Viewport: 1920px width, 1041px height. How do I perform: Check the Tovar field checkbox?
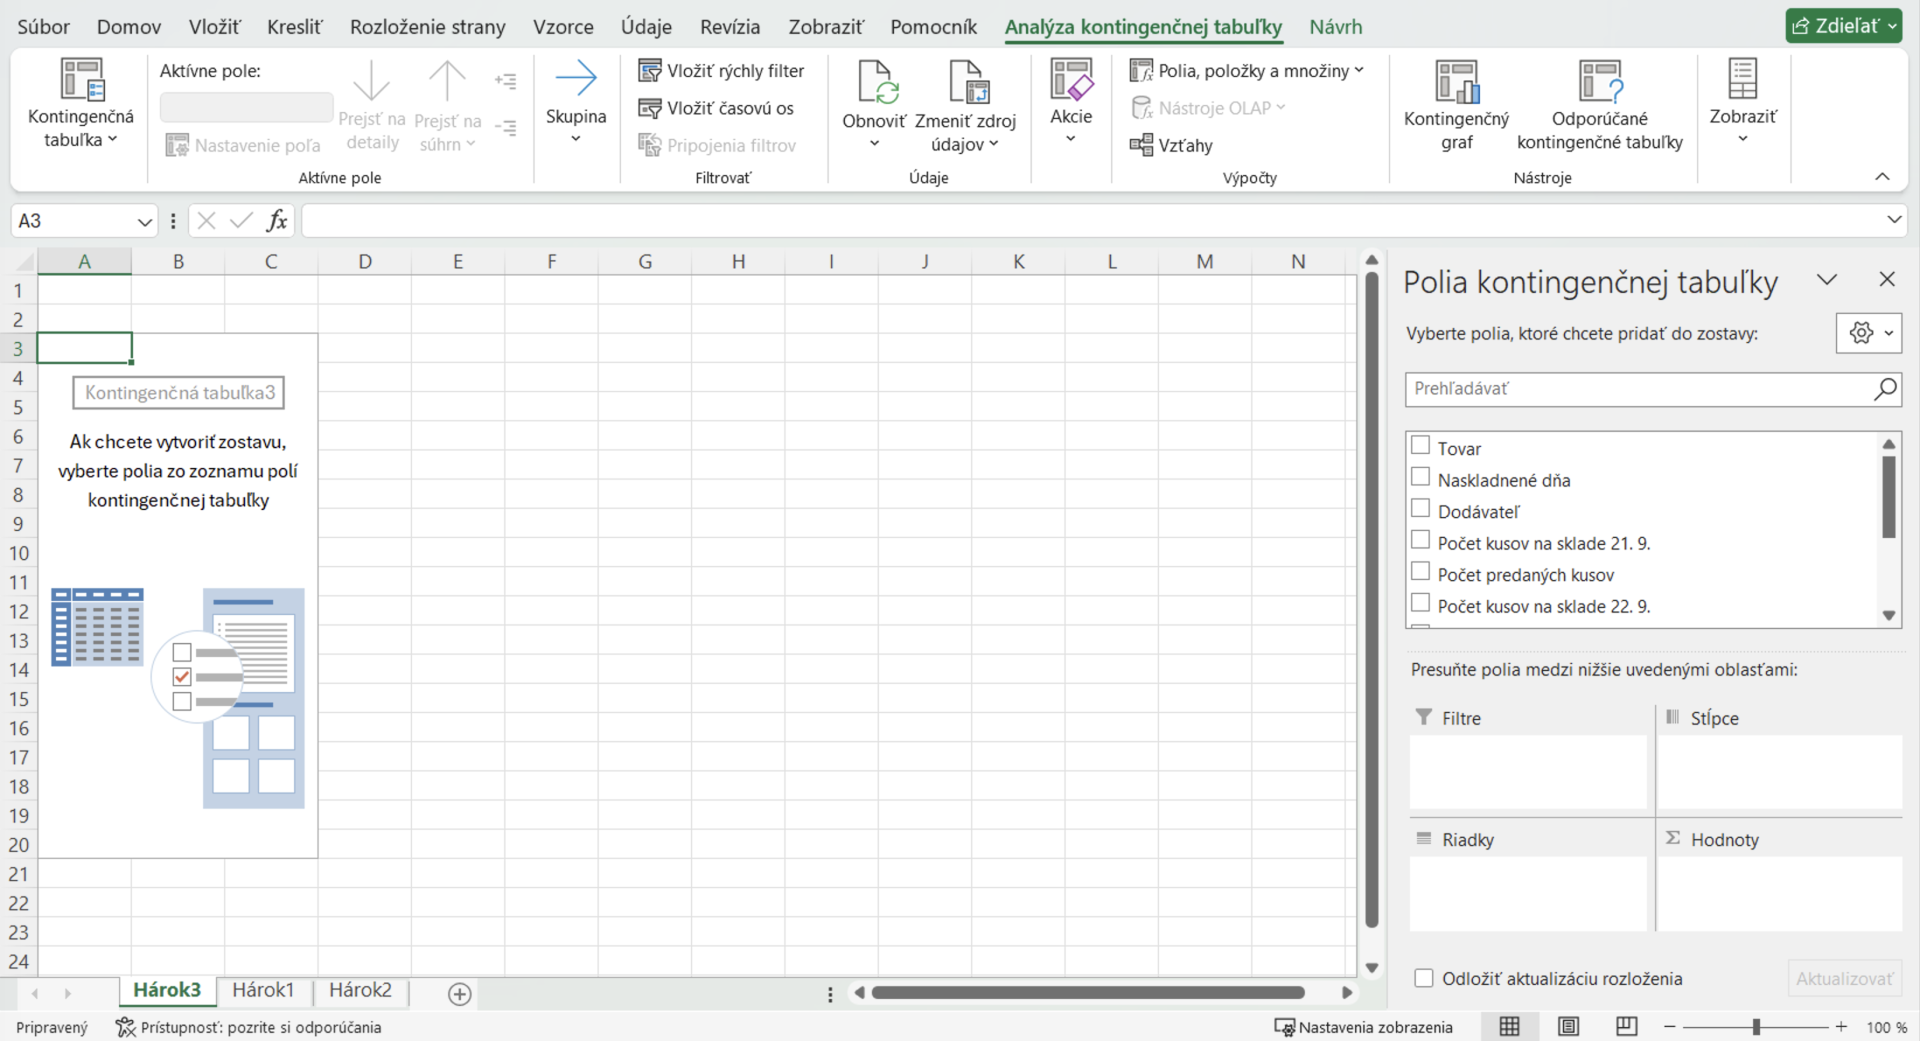(x=1420, y=445)
